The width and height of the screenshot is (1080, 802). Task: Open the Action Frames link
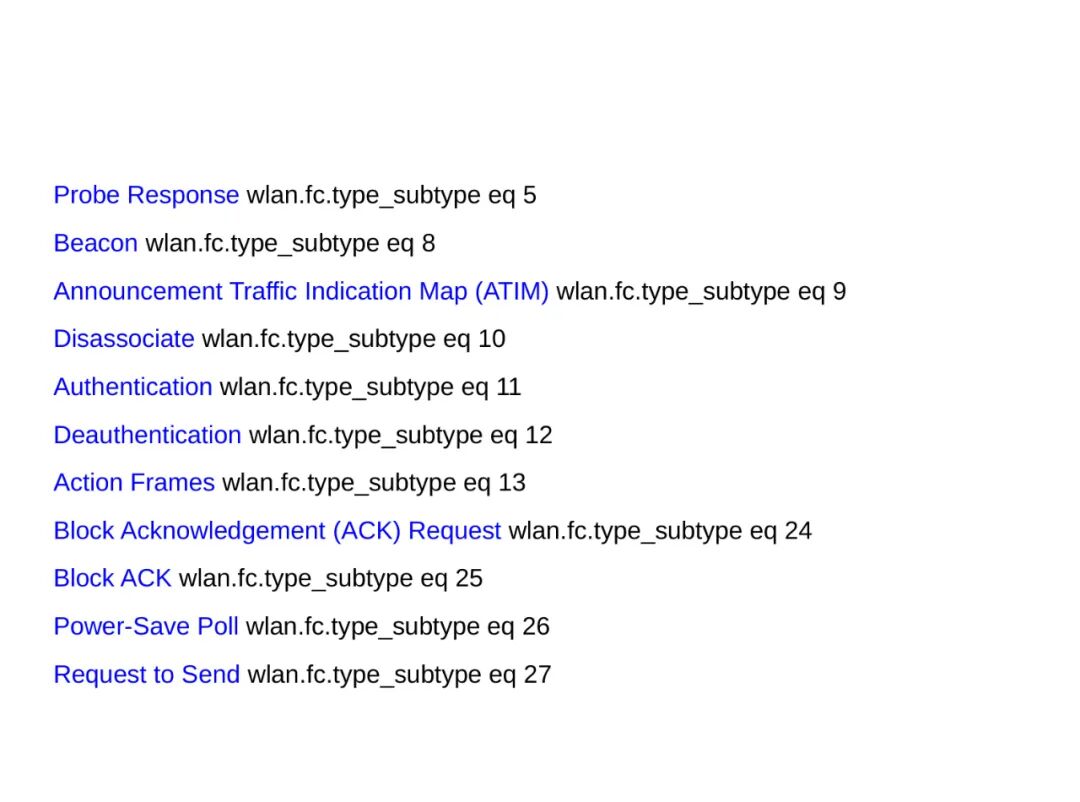pos(134,483)
